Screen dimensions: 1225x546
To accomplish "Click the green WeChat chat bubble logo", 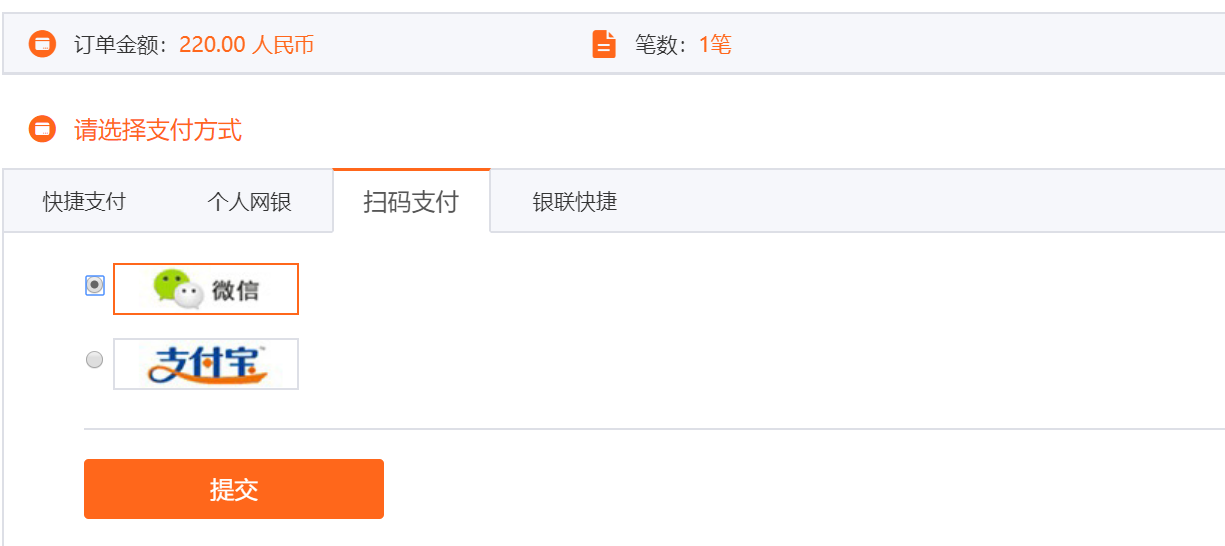I will 178,289.
